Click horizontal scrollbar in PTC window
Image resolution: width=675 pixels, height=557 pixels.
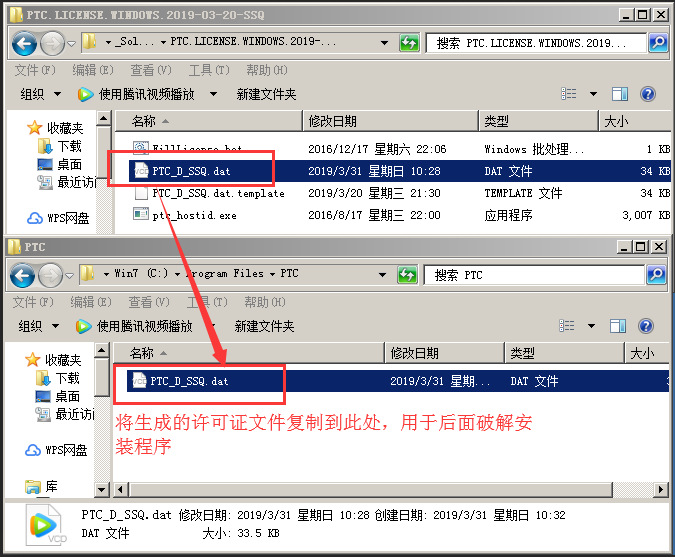click(x=371, y=489)
